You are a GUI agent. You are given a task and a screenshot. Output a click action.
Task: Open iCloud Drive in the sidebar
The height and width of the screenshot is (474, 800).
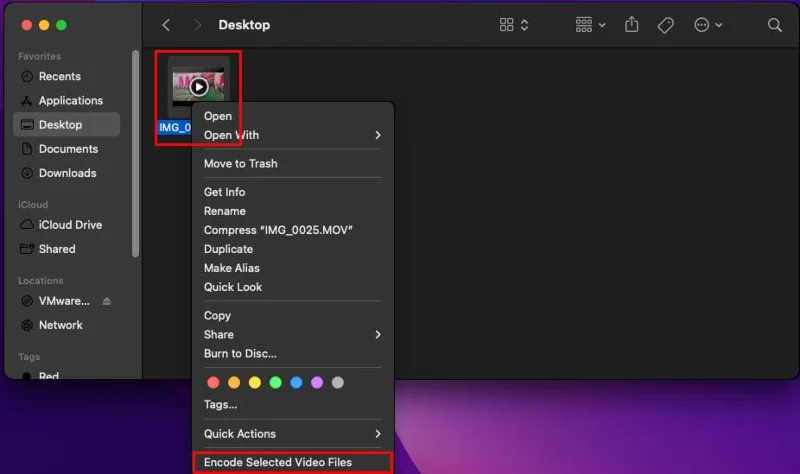pyautogui.click(x=66, y=225)
